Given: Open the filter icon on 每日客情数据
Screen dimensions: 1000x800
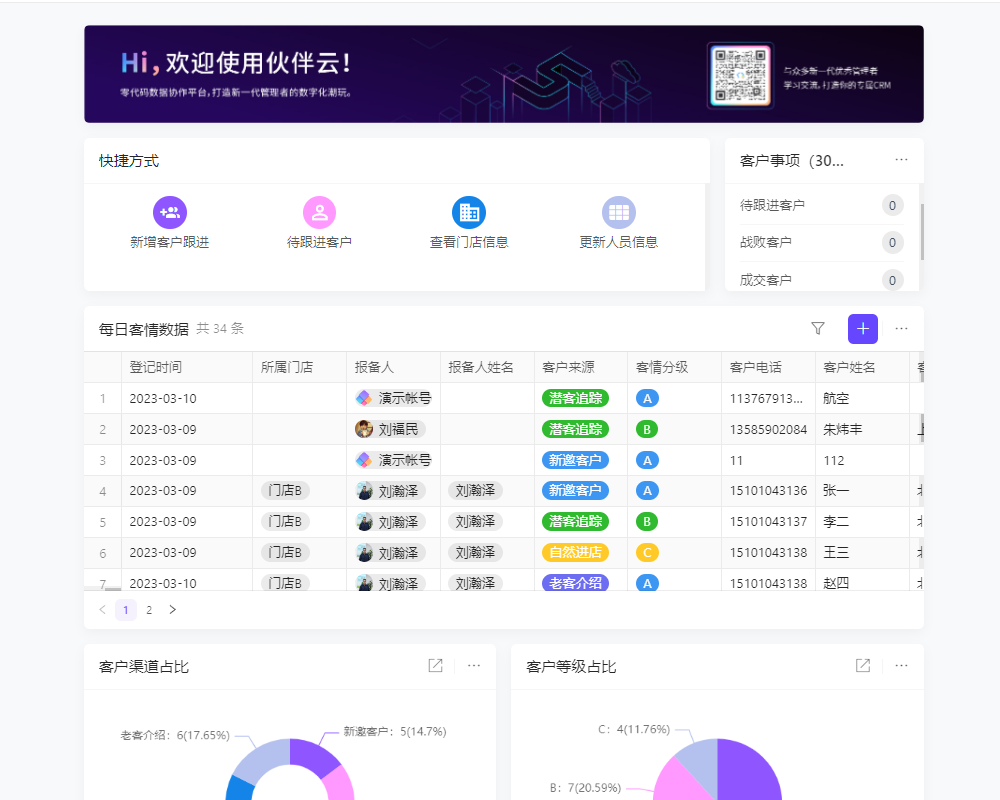Looking at the screenshot, I should pos(817,328).
